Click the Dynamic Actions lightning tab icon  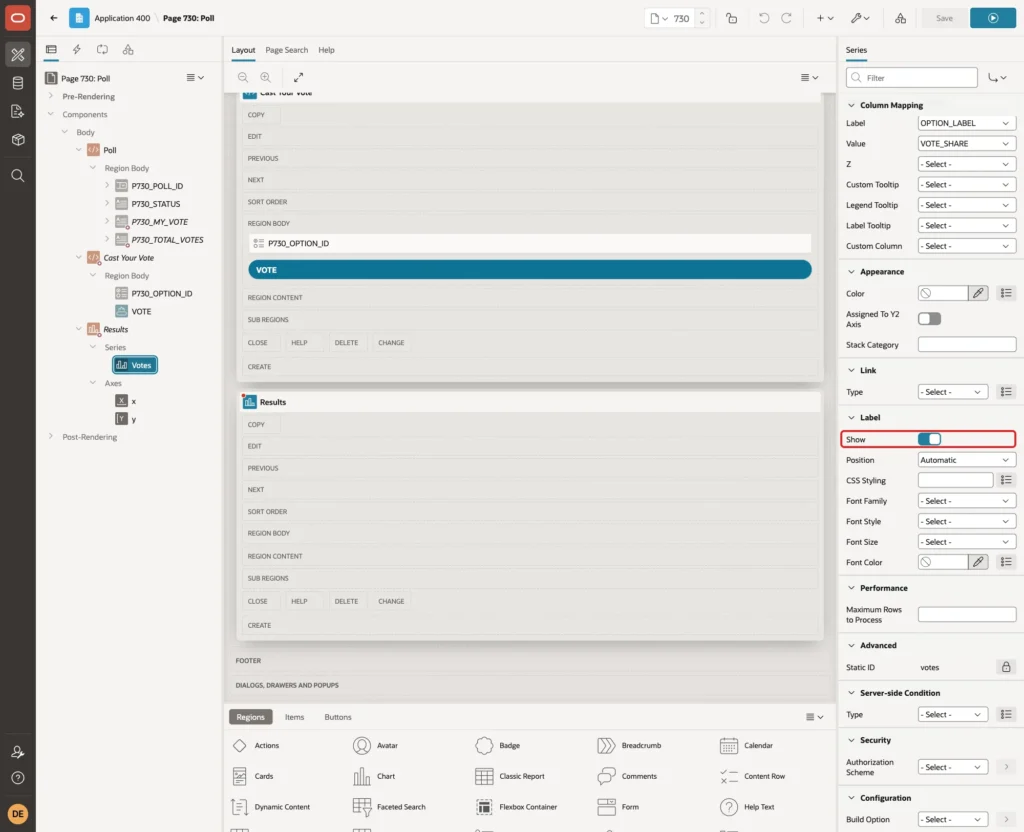pos(76,50)
